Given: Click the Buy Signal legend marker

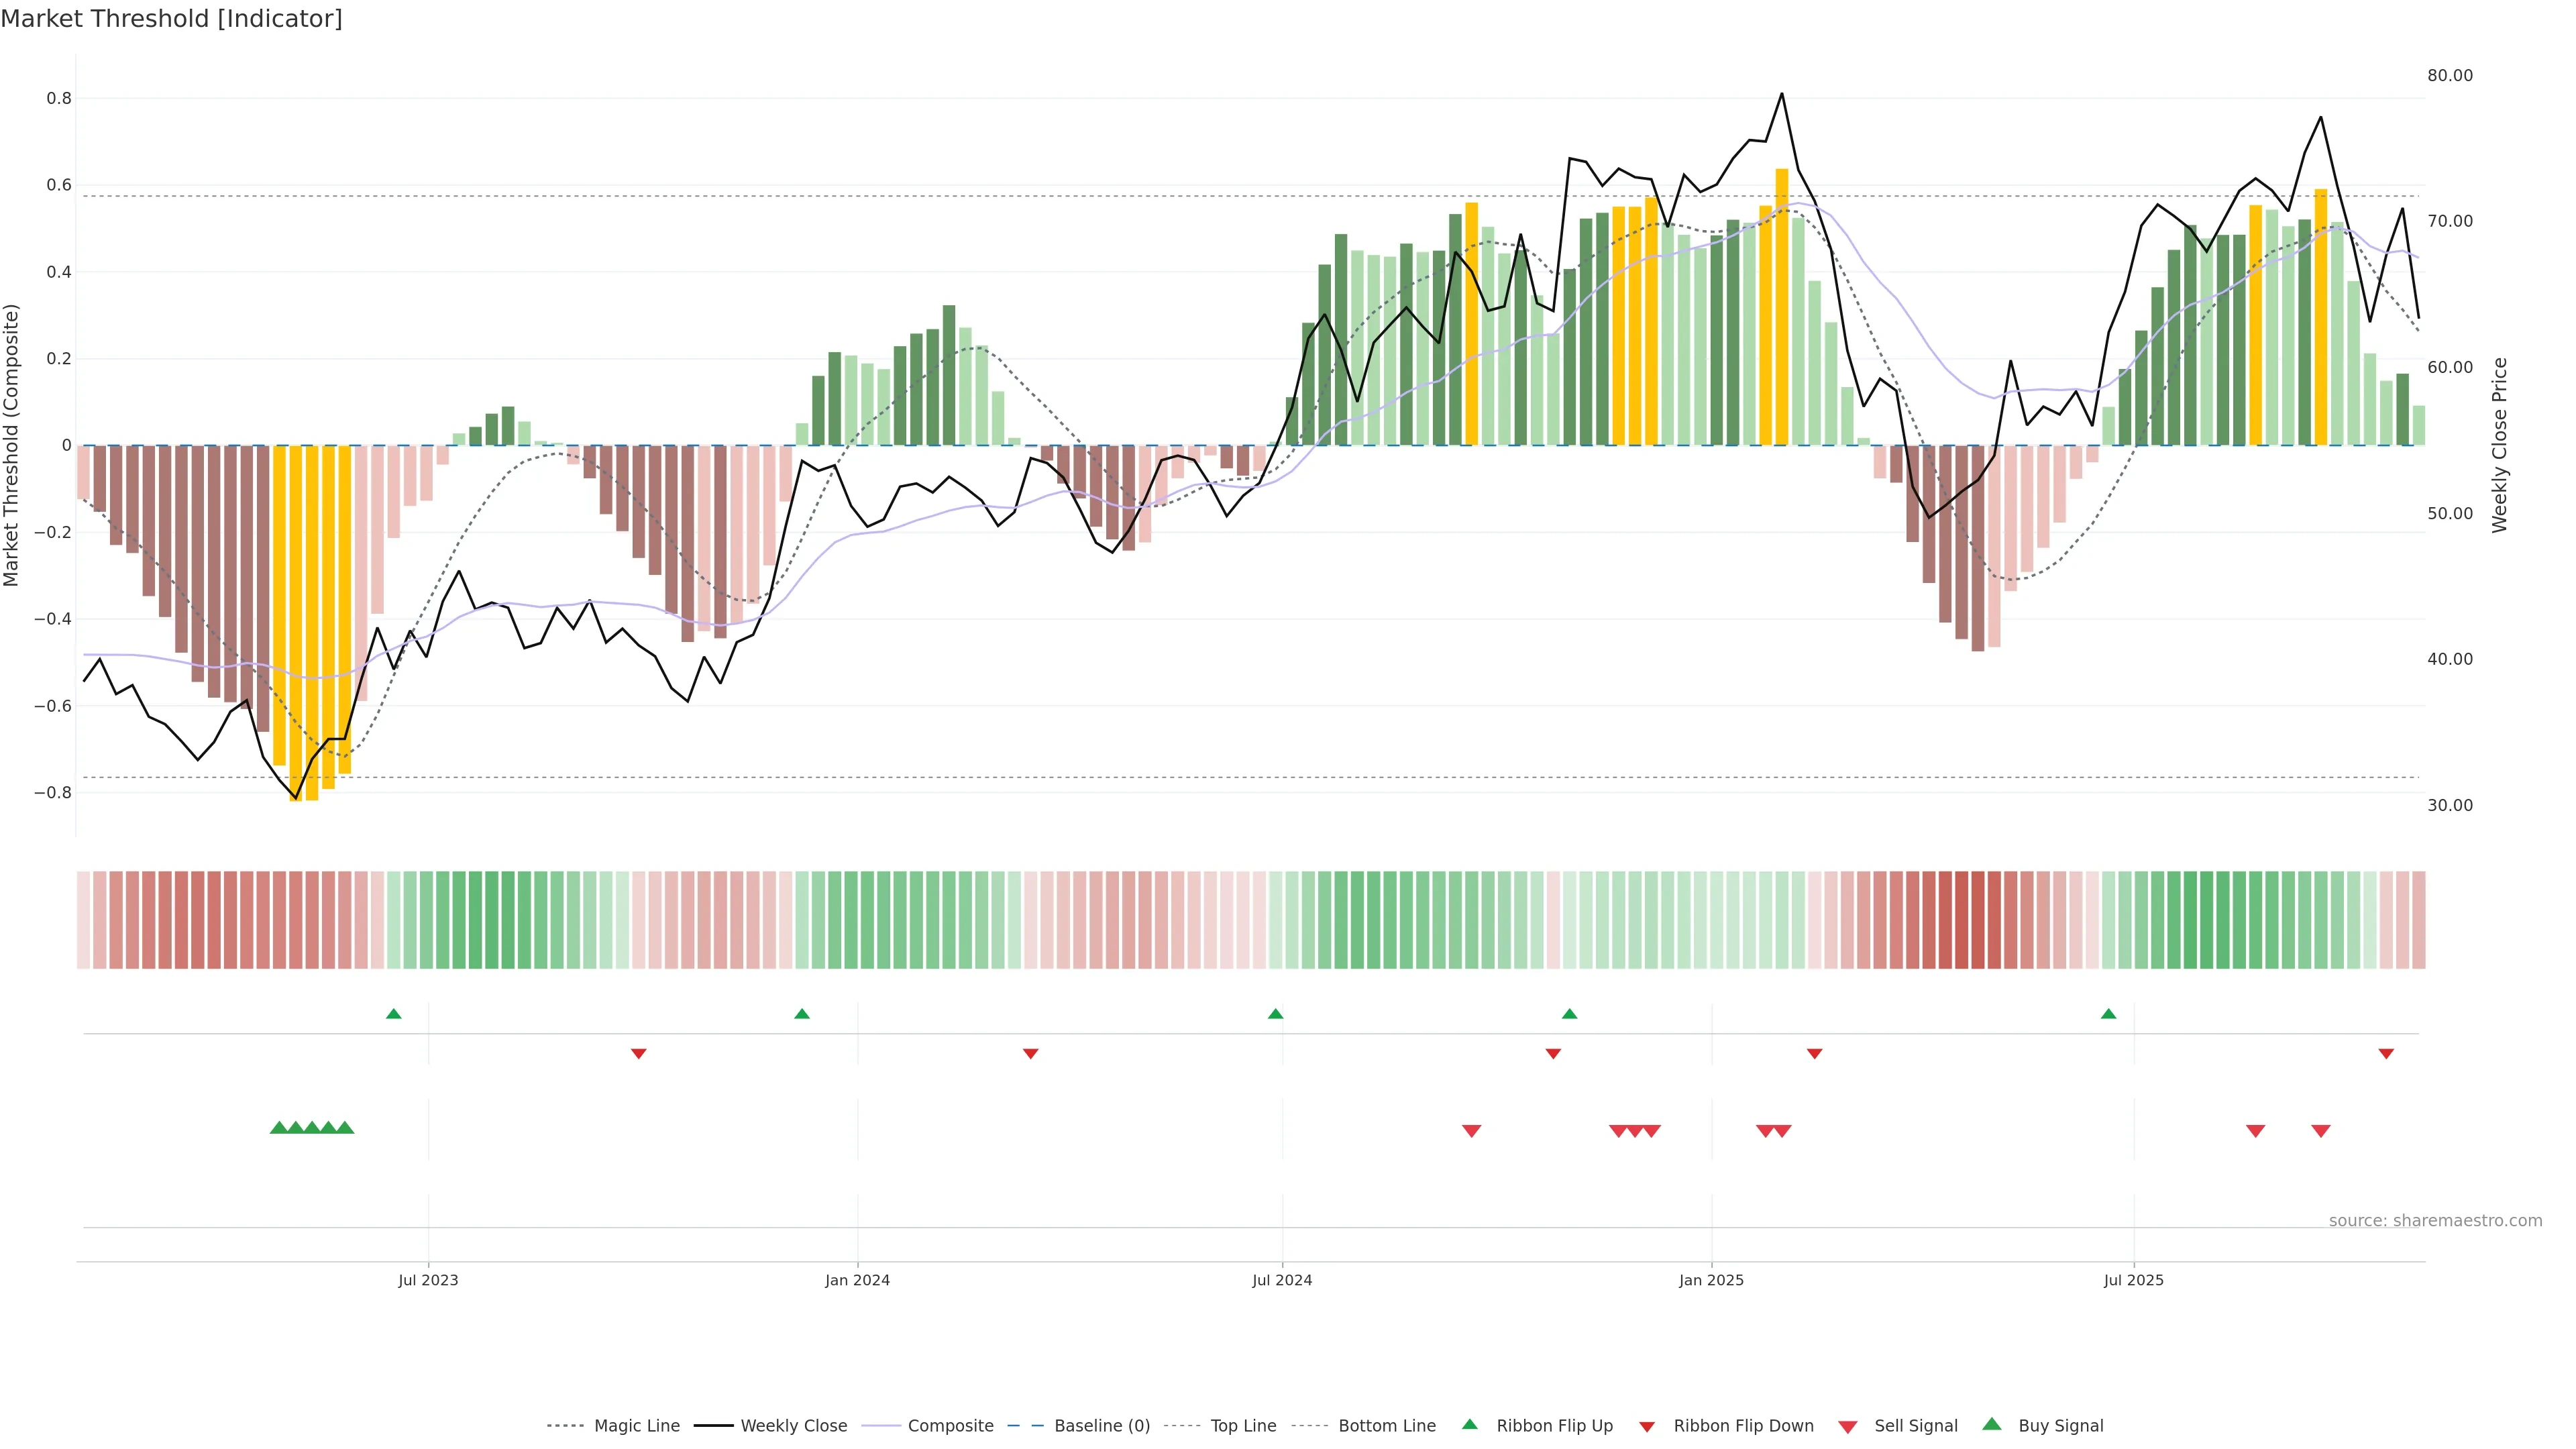Looking at the screenshot, I should click(1992, 1424).
